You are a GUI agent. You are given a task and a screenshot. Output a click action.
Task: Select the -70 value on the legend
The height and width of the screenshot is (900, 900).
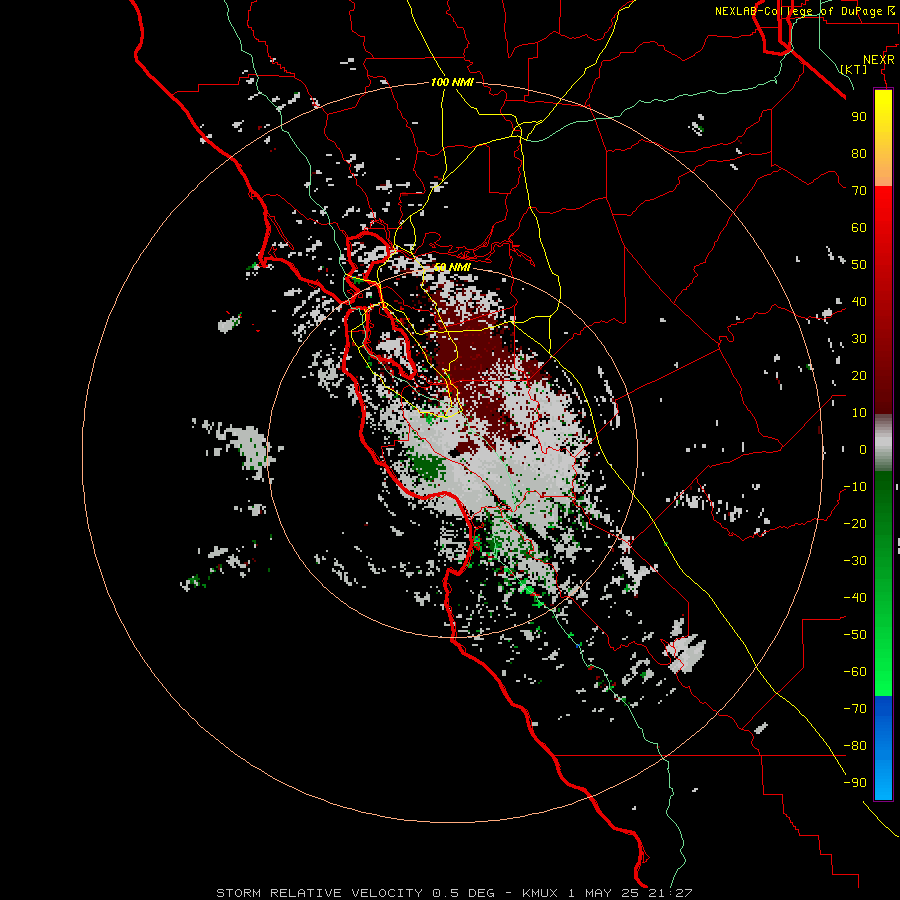[855, 708]
